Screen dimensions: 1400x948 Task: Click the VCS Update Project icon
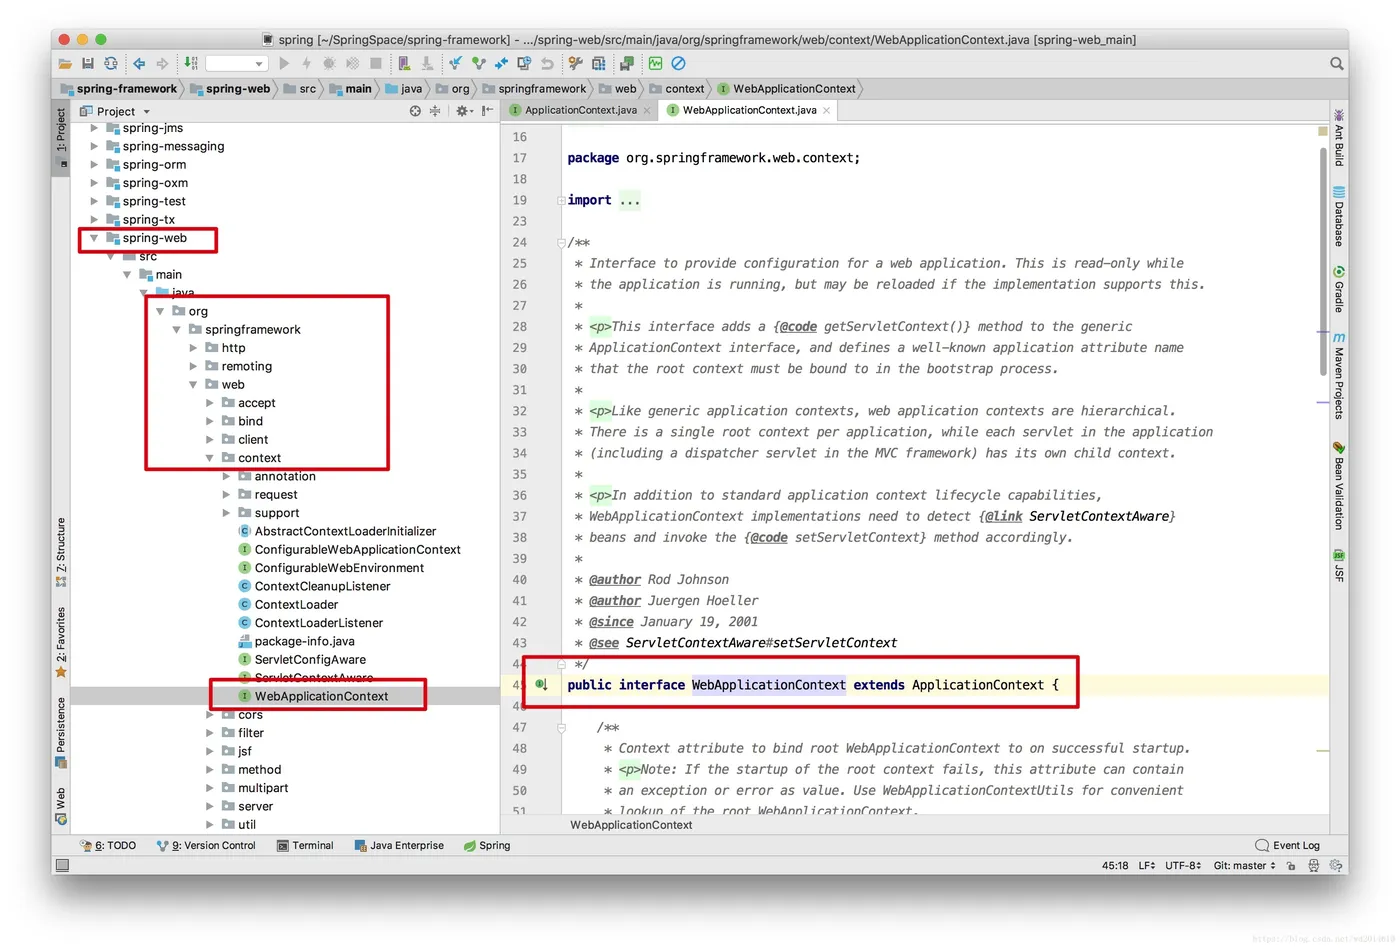455,63
